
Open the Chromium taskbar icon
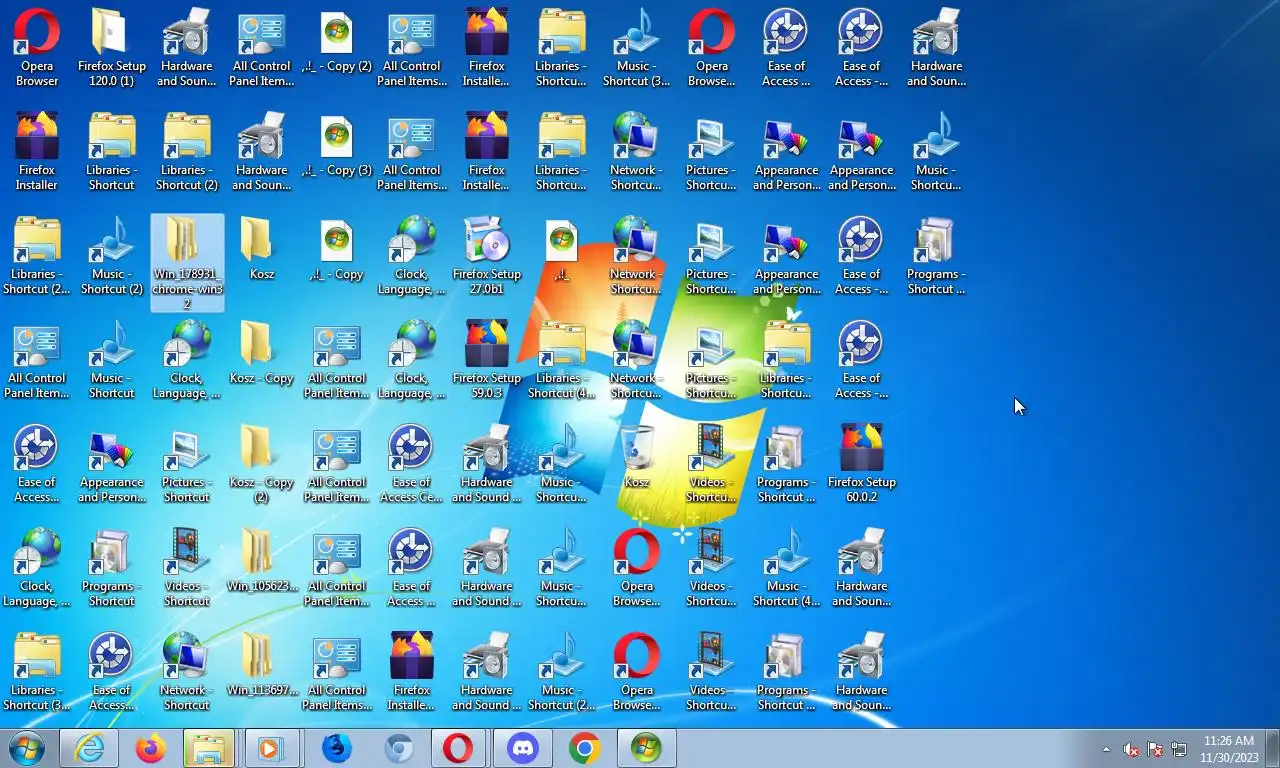pyautogui.click(x=399, y=748)
